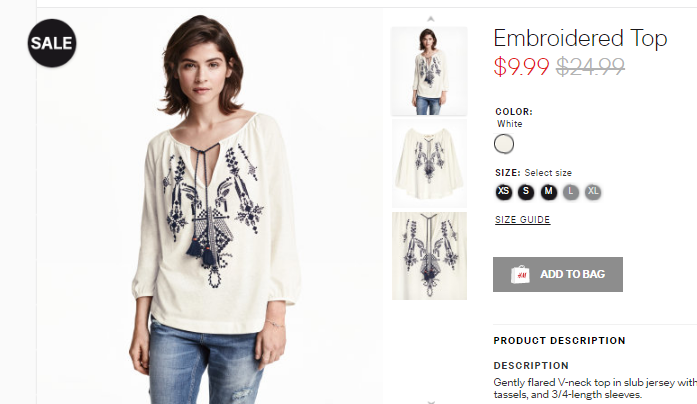Click the $9.99 sale price
The width and height of the screenshot is (697, 404).
pos(521,67)
